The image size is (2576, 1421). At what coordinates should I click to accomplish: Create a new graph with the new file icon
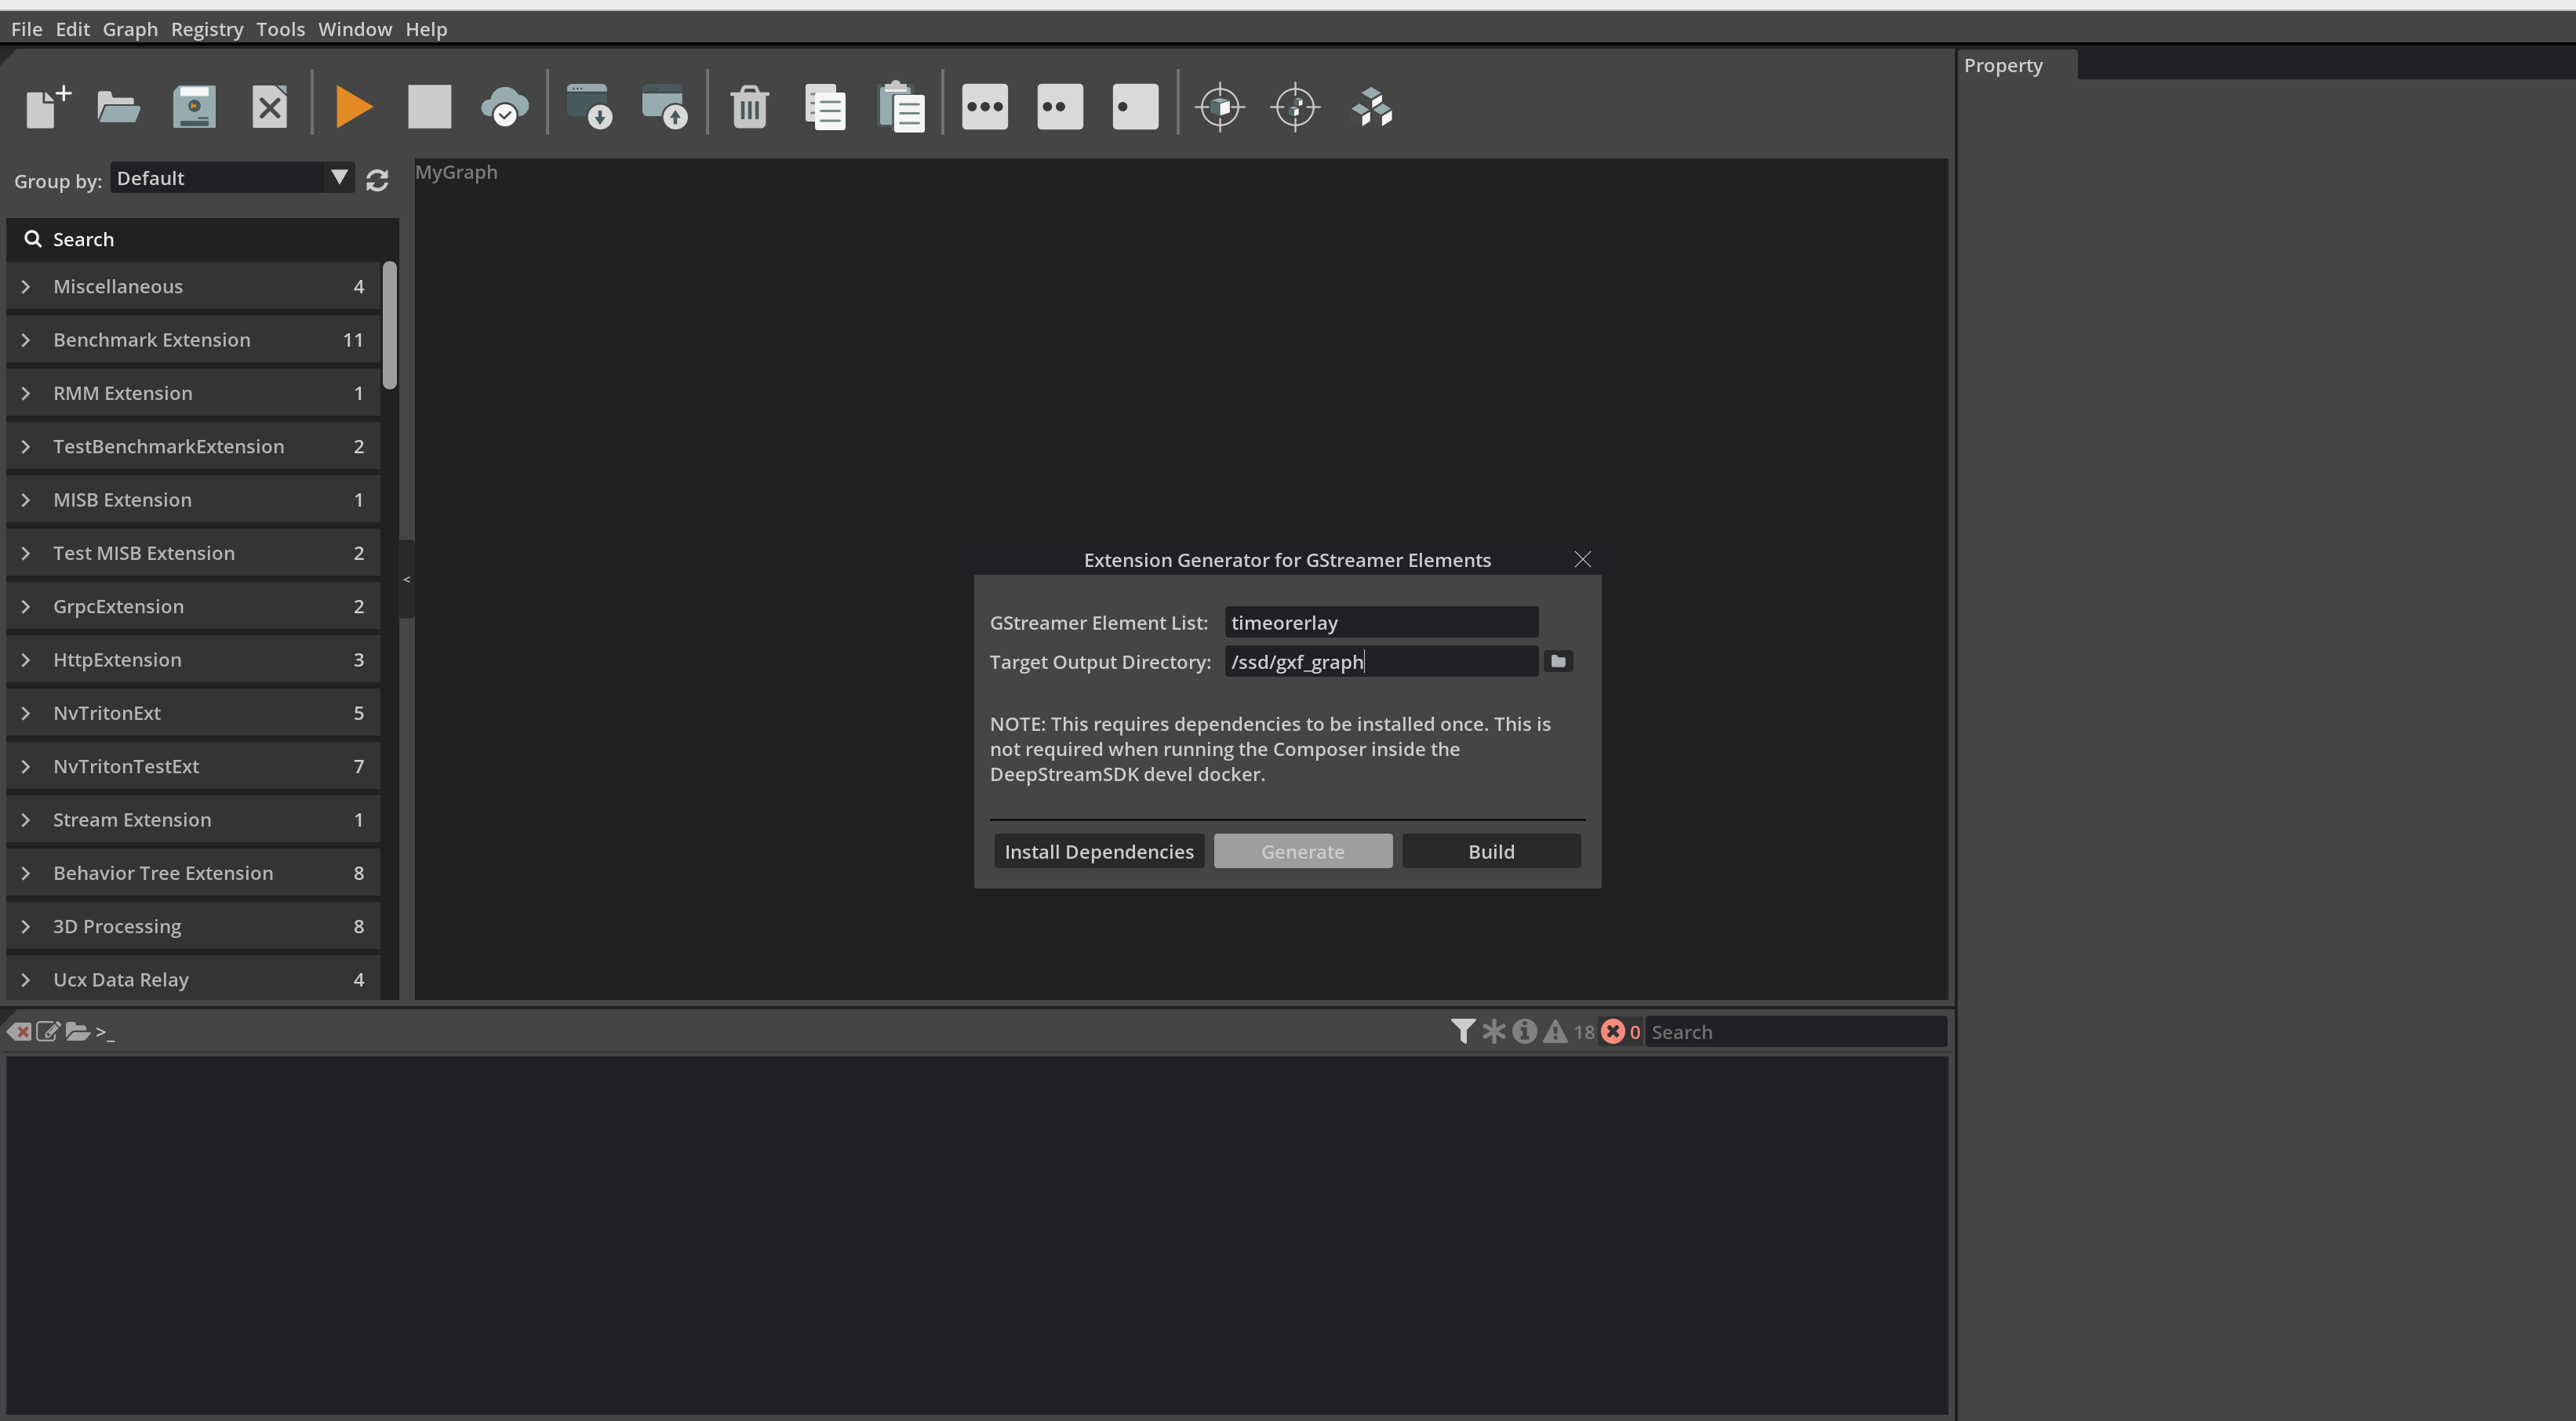click(x=47, y=107)
